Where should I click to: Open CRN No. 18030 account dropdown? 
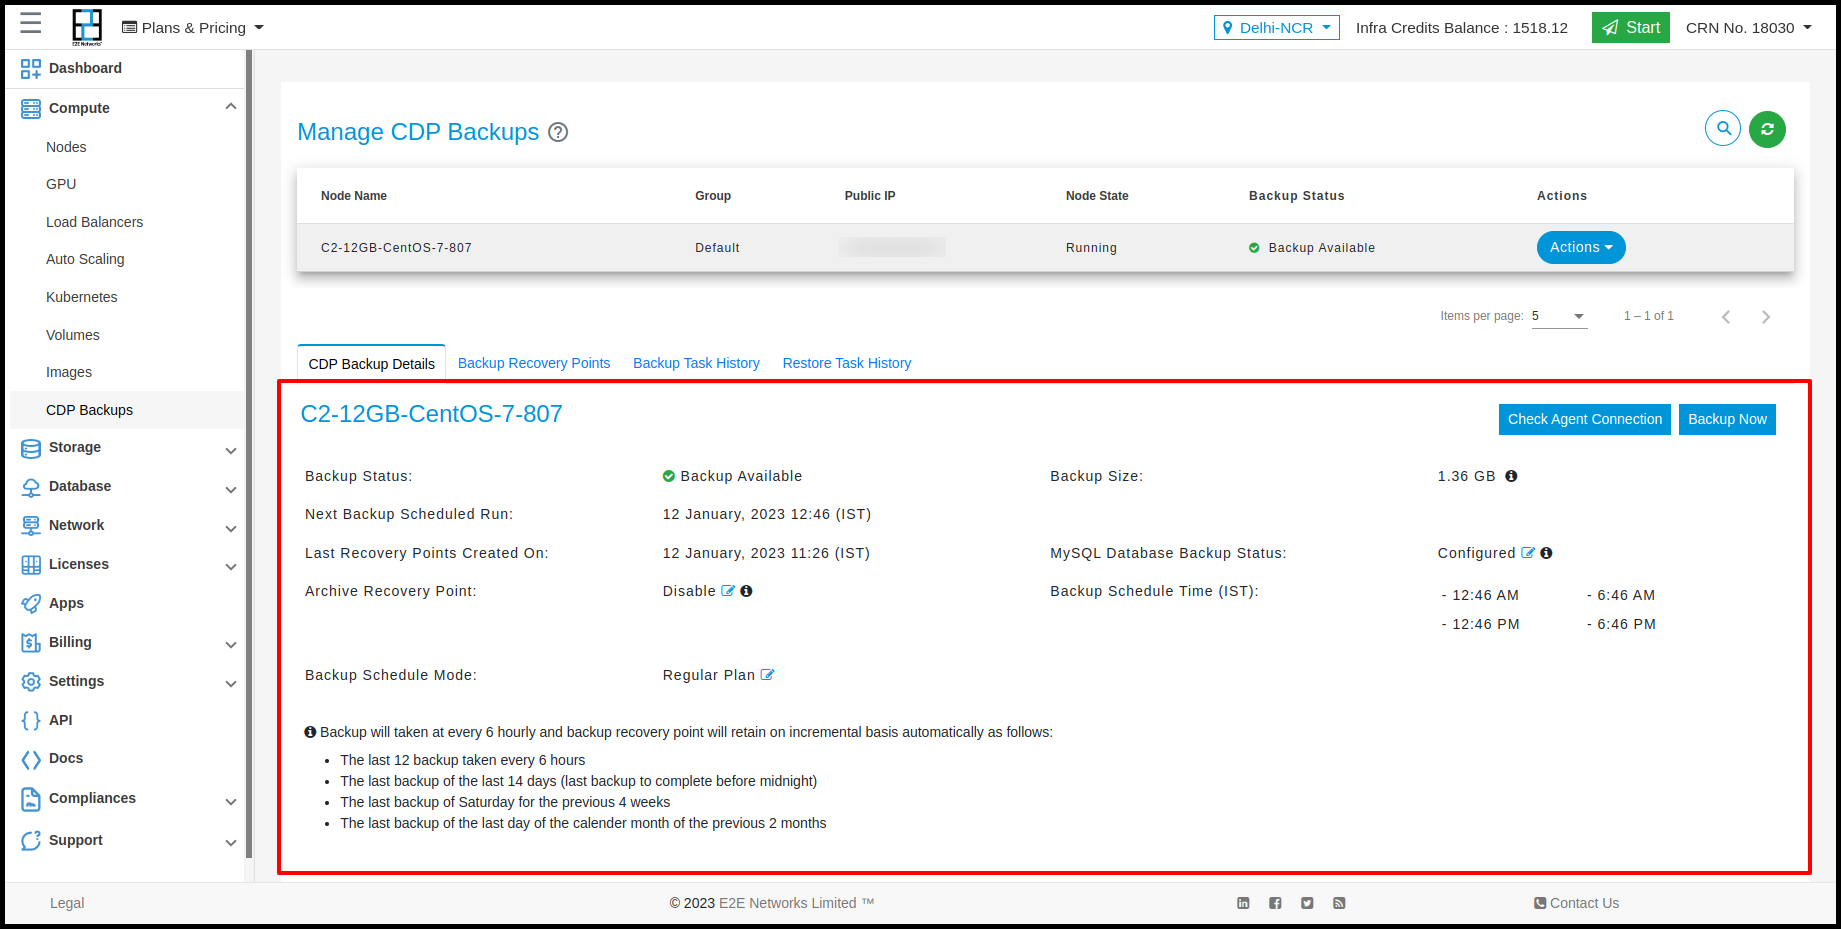(x=1749, y=28)
